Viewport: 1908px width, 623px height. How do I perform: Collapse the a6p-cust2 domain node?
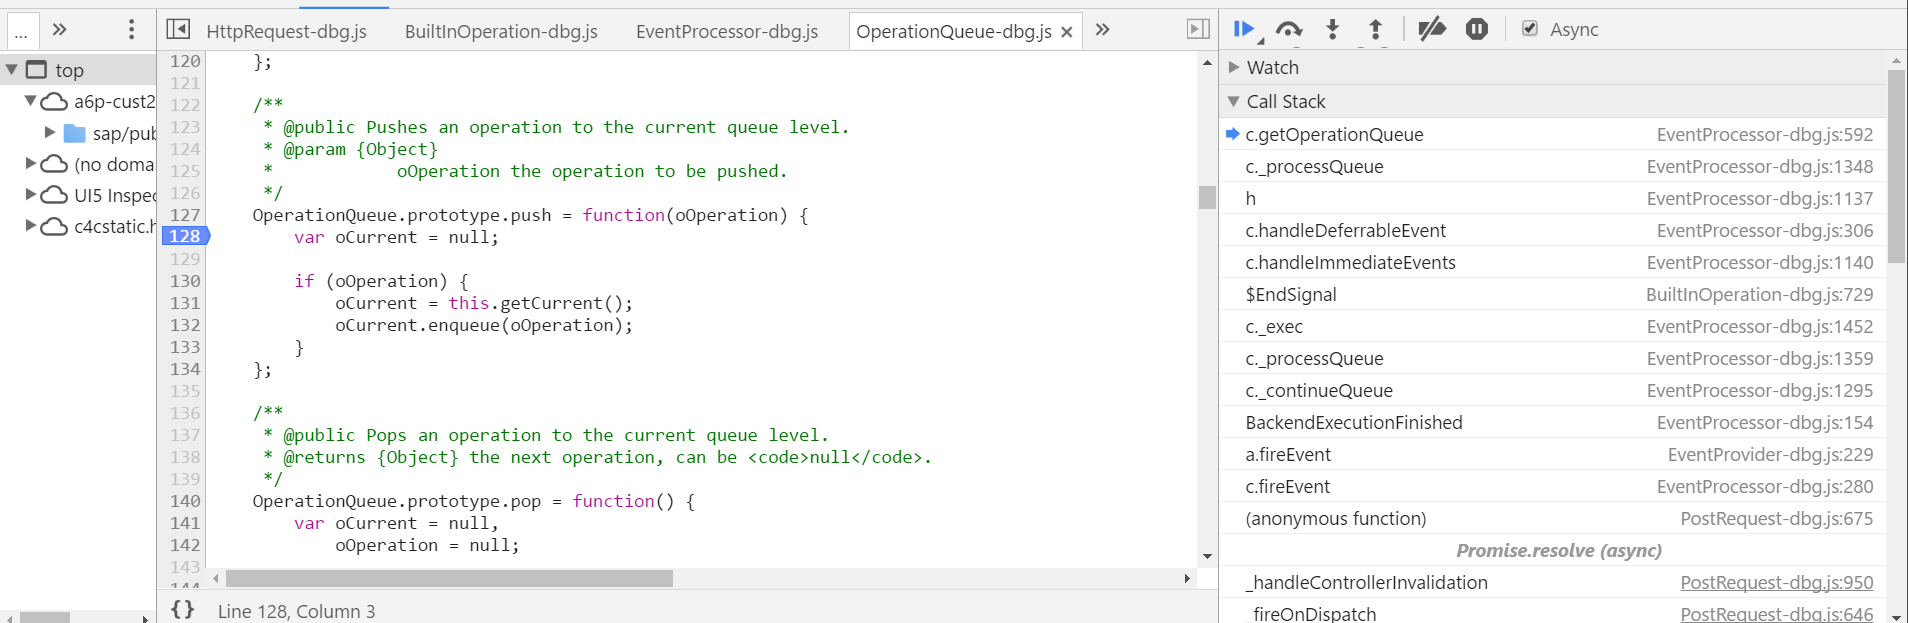click(x=30, y=101)
